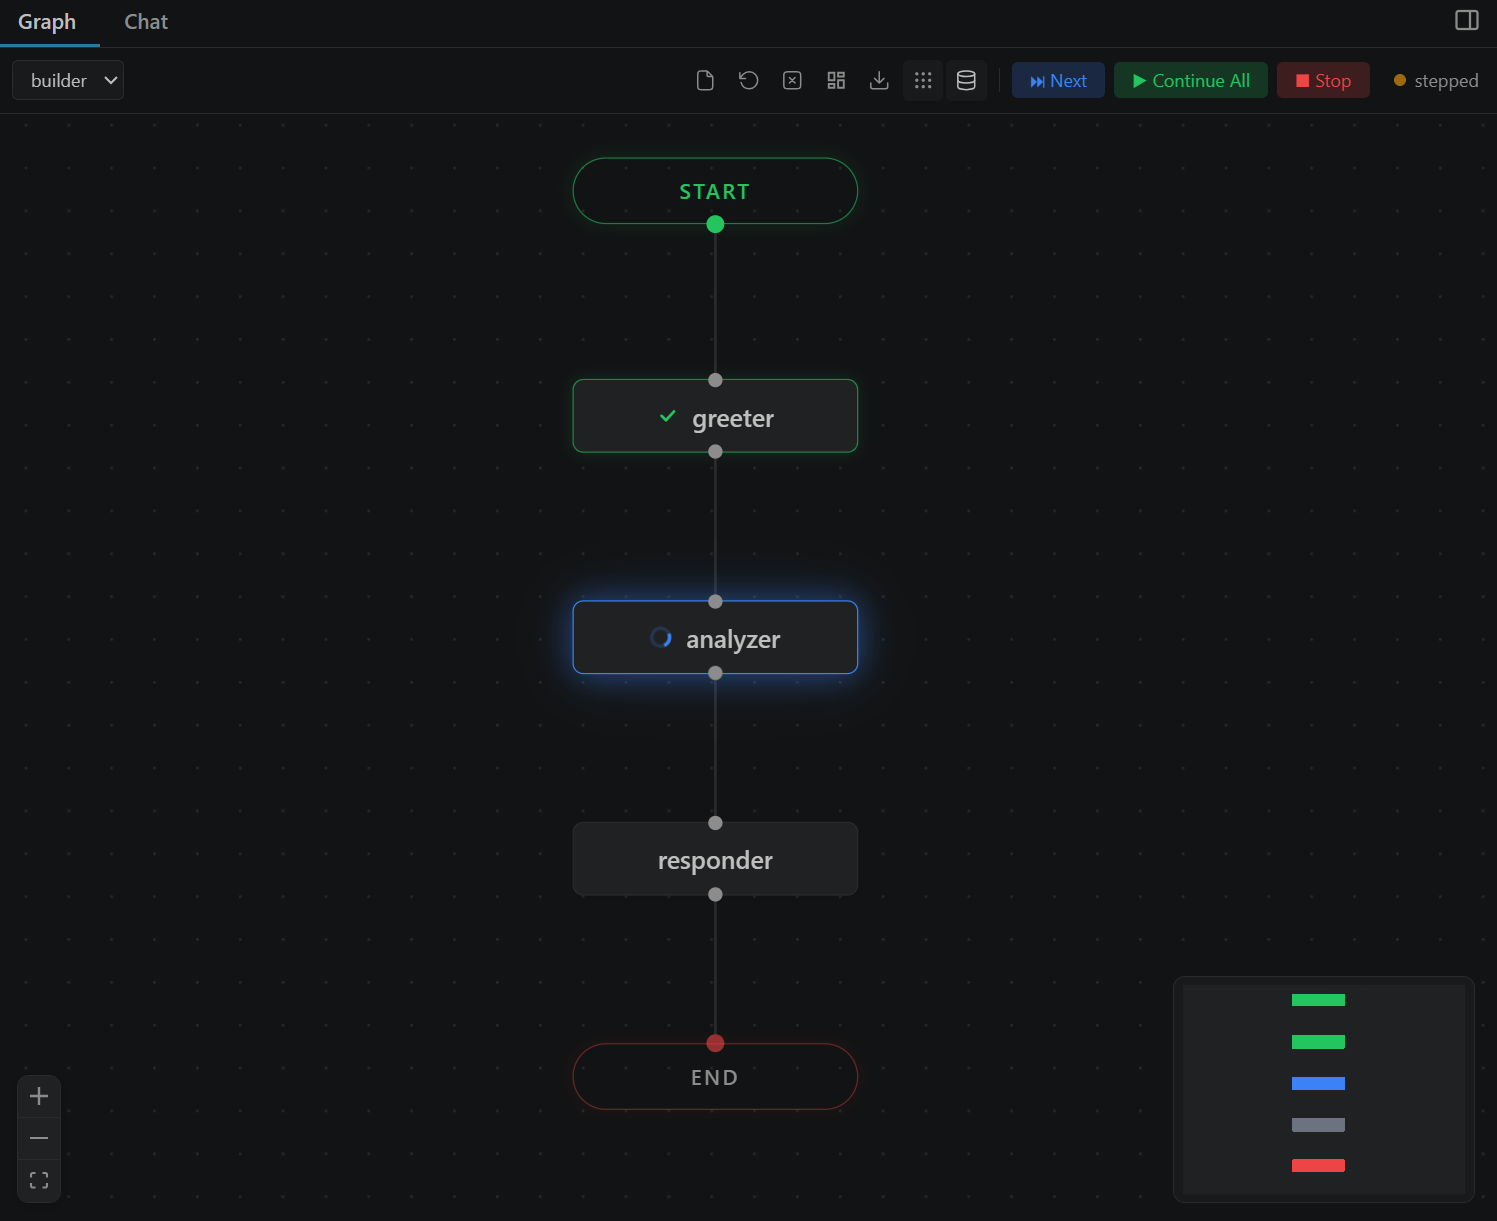Zoom out using the minus control
The width and height of the screenshot is (1497, 1221).
tap(39, 1138)
